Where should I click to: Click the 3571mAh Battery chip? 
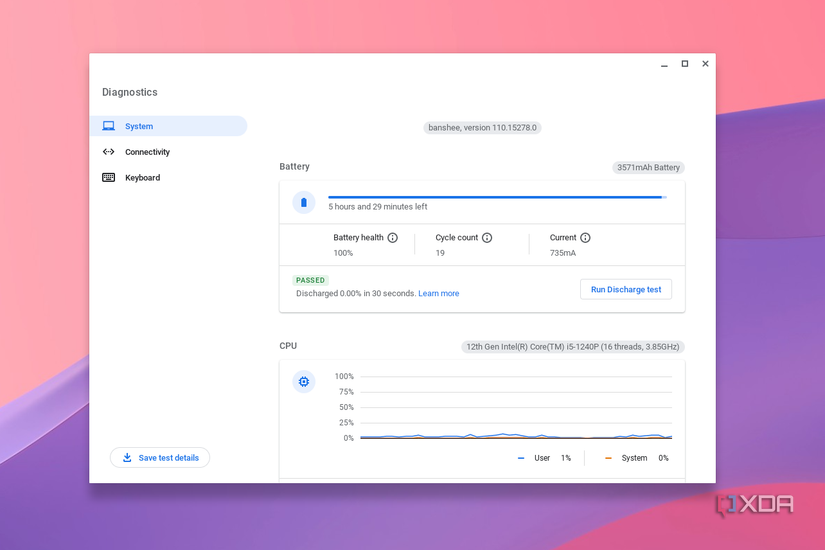click(648, 168)
